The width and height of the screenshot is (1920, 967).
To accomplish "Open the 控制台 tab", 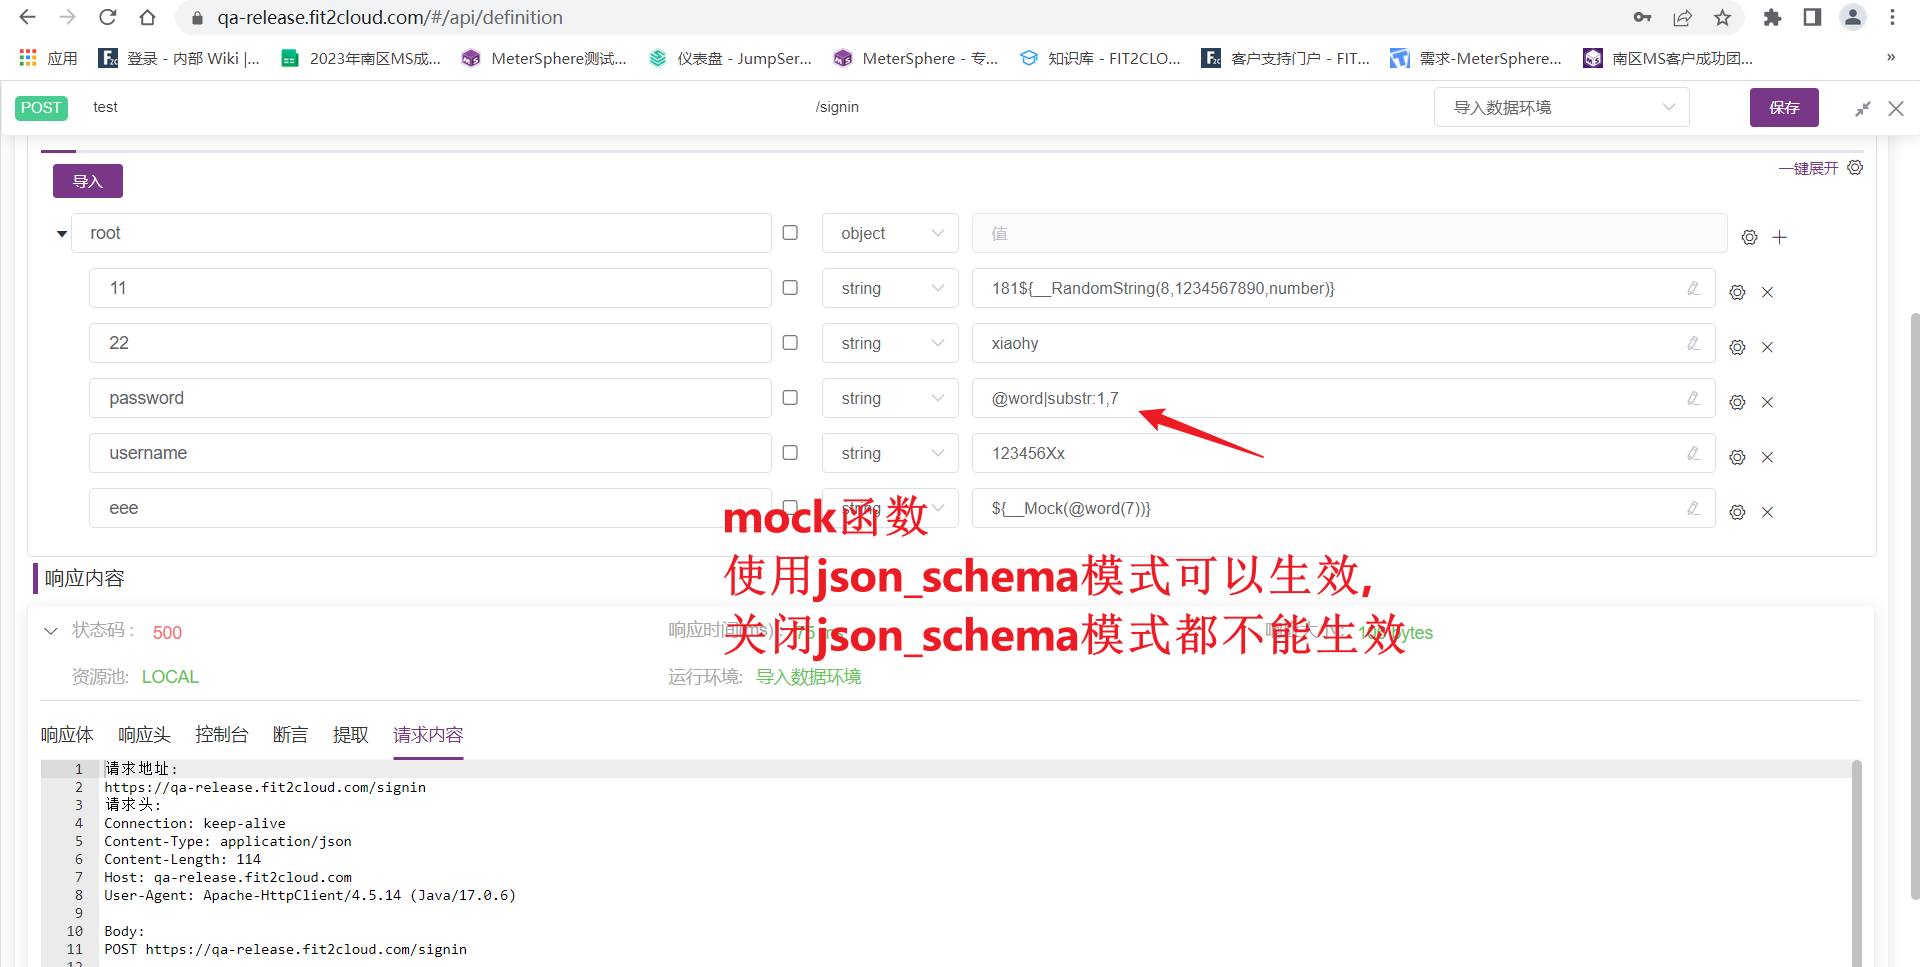I will 222,735.
